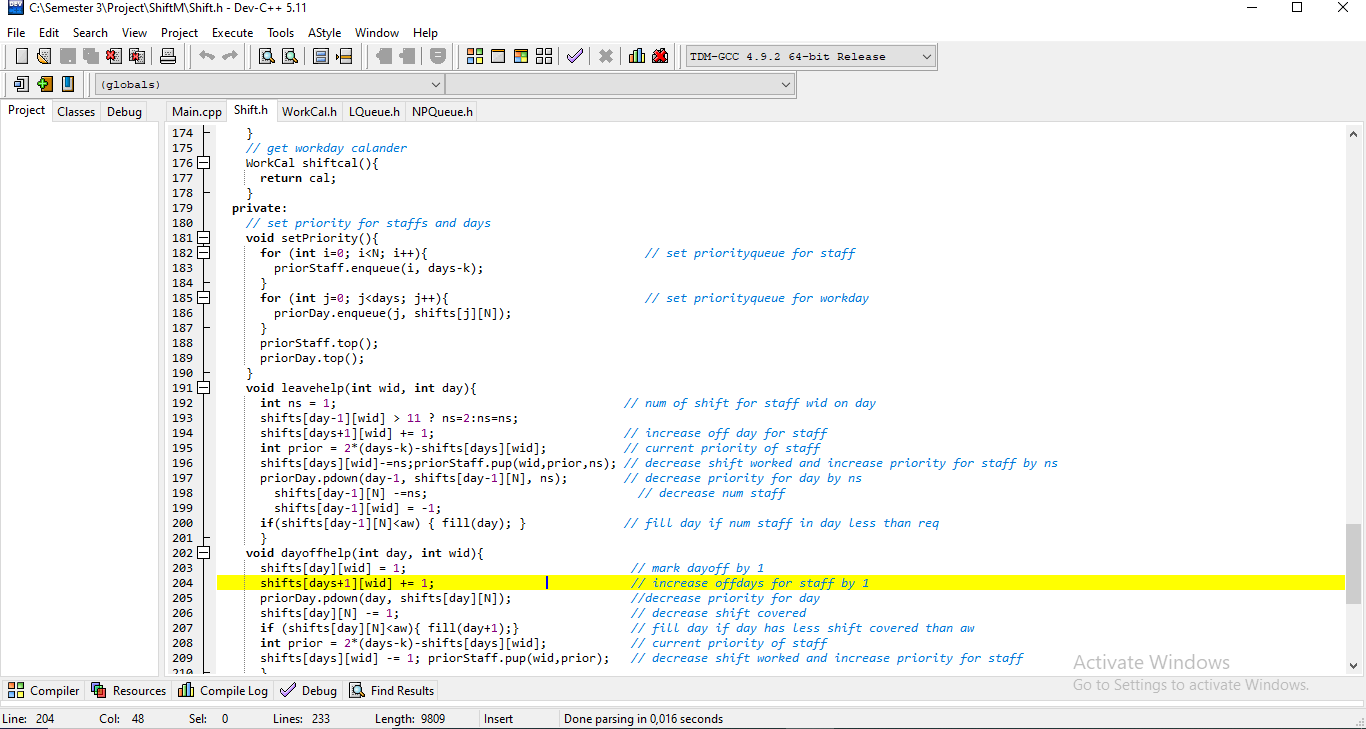Select the Debug tab in the side panel
Viewport: 1366px width, 729px height.
point(124,112)
